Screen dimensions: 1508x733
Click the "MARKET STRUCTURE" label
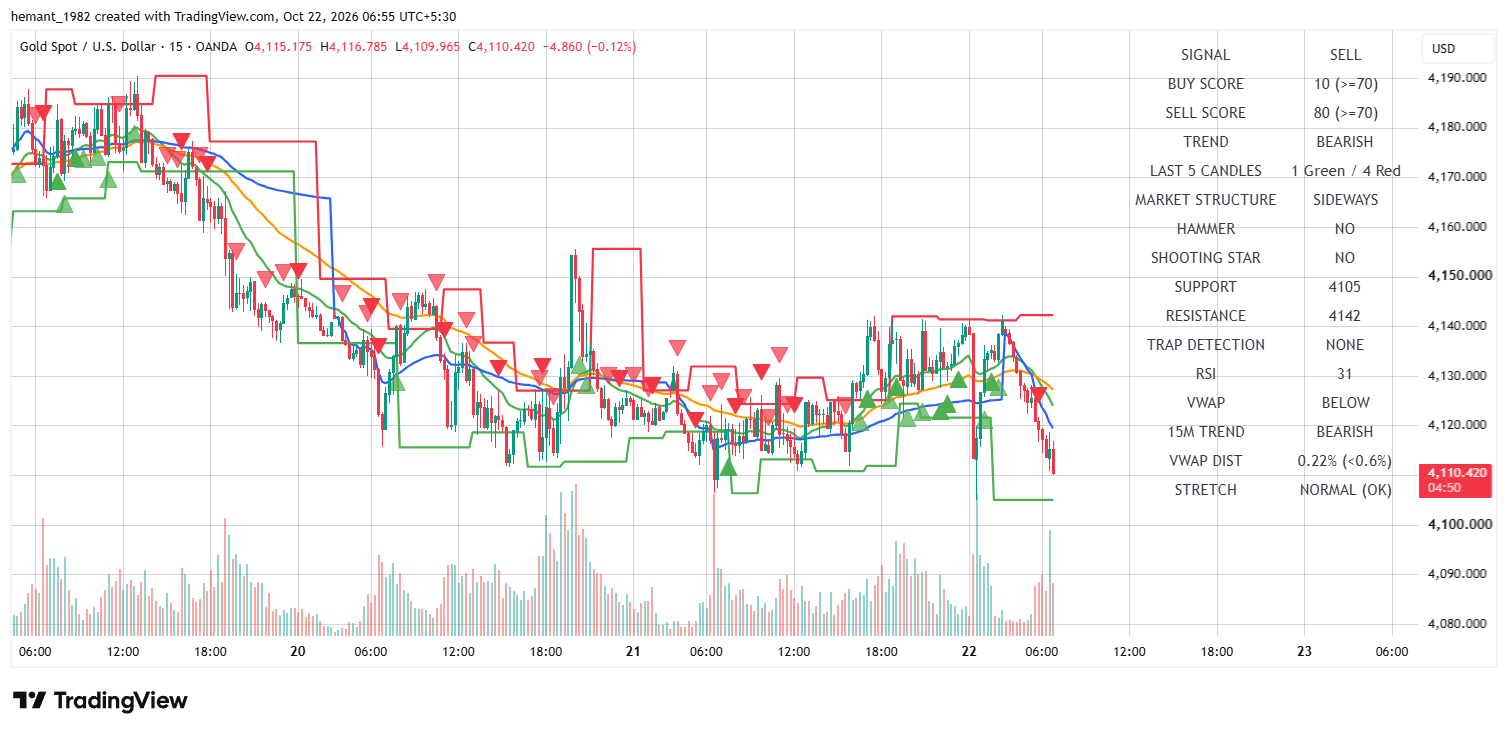pos(1205,200)
